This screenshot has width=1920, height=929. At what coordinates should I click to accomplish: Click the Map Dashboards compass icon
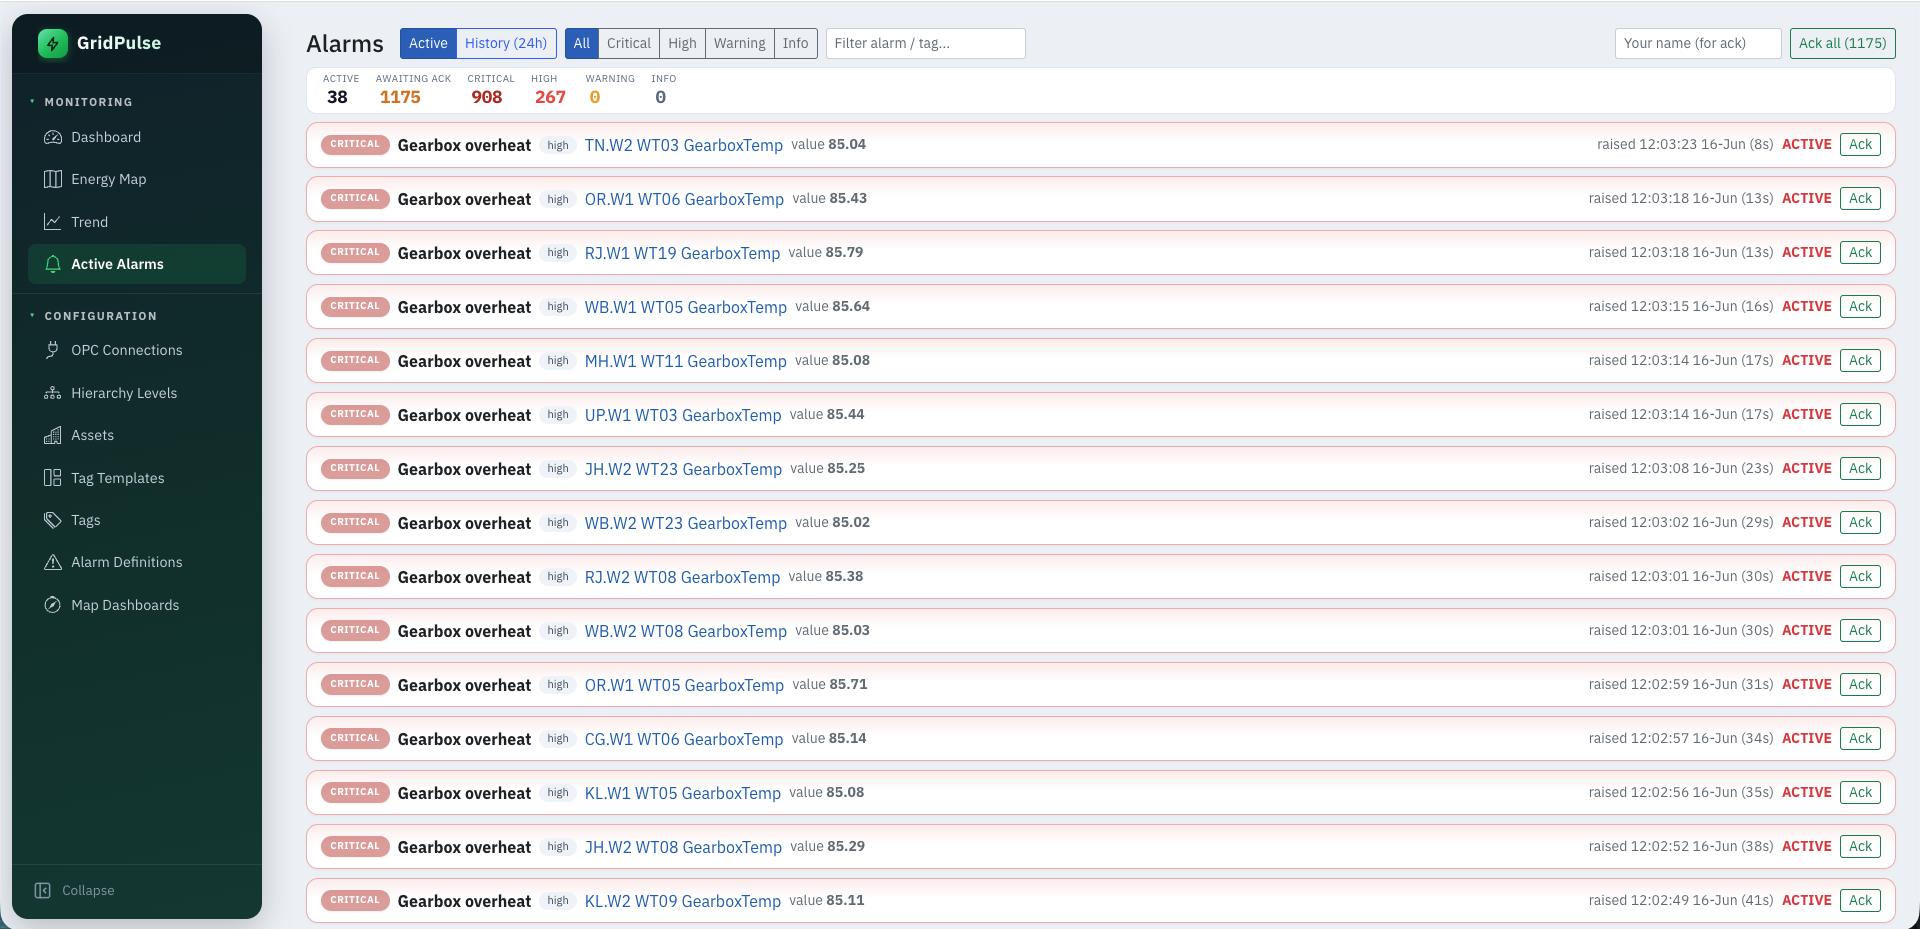53,605
